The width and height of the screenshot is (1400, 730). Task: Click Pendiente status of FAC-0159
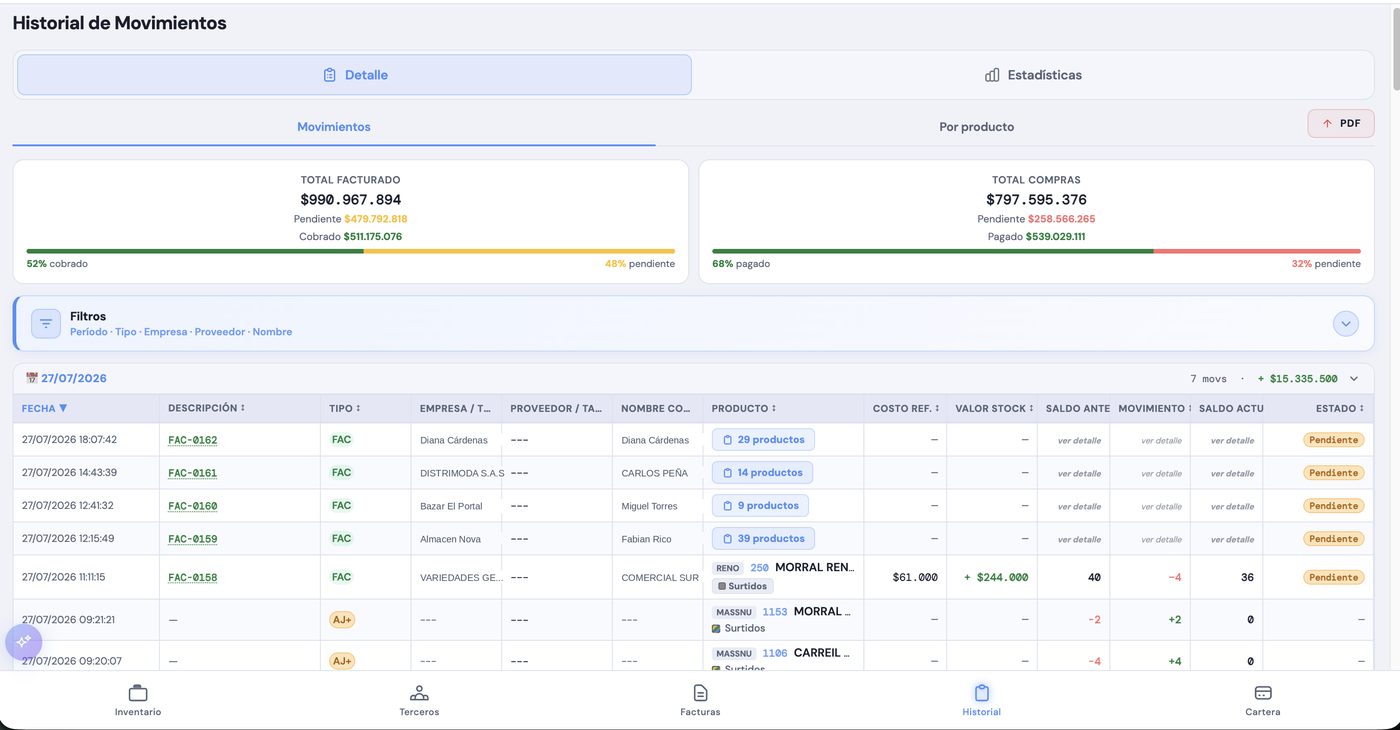(1334, 539)
